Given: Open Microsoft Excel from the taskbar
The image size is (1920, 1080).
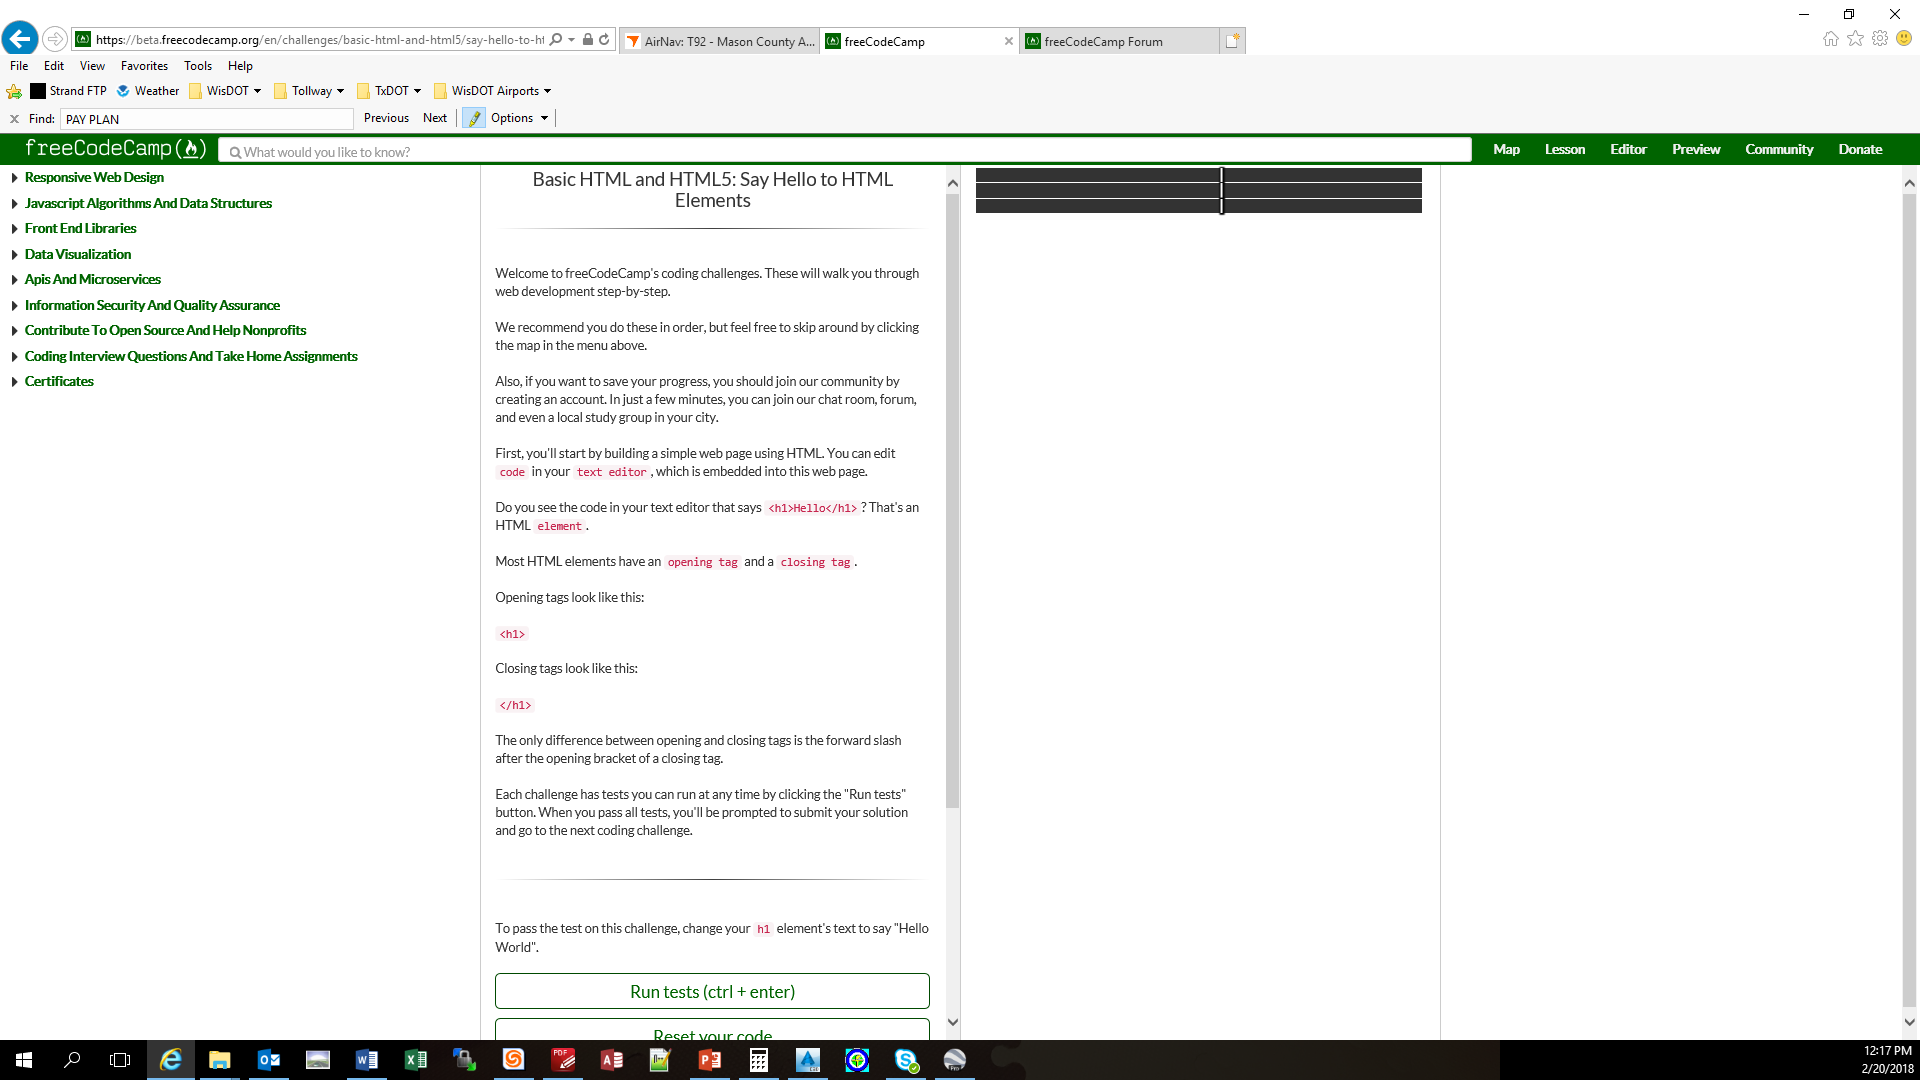Looking at the screenshot, I should [x=415, y=1059].
